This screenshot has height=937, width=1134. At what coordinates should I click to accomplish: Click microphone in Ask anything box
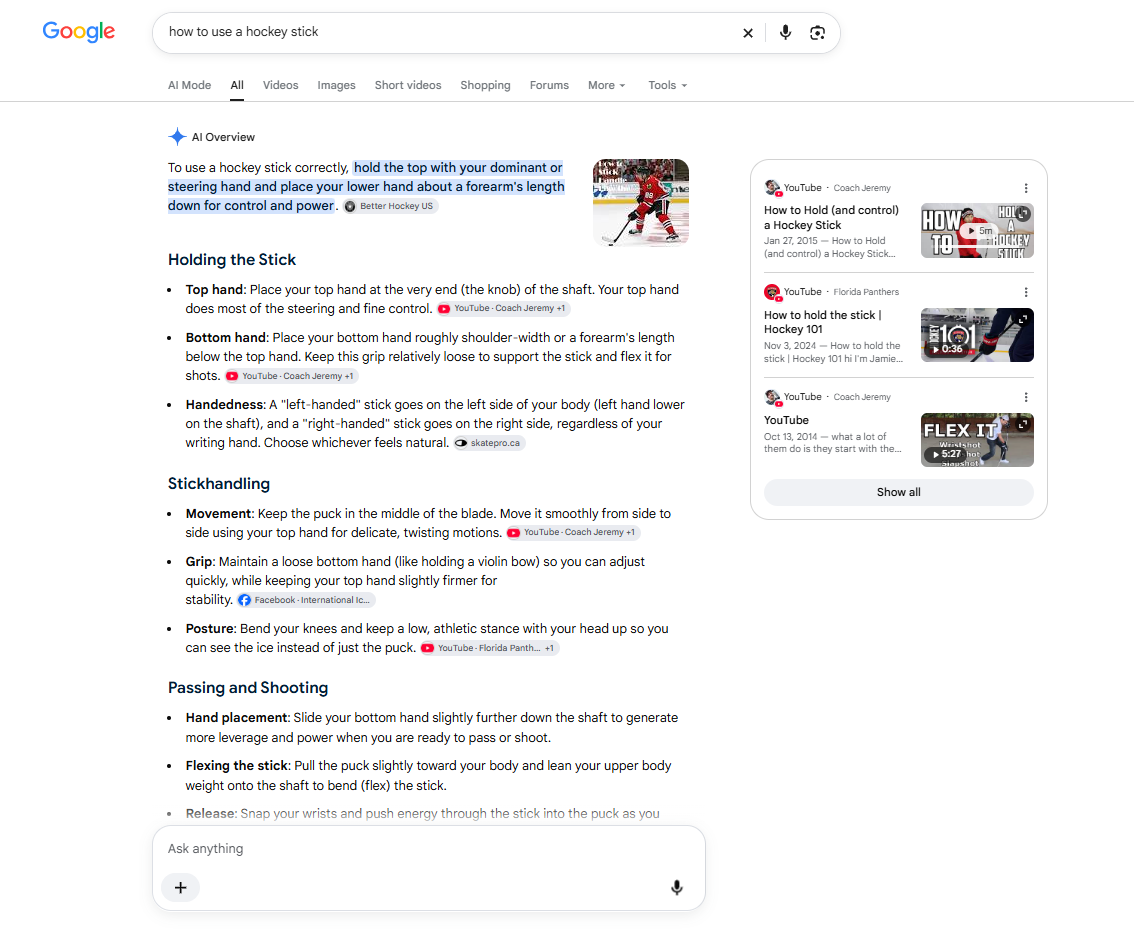click(676, 887)
